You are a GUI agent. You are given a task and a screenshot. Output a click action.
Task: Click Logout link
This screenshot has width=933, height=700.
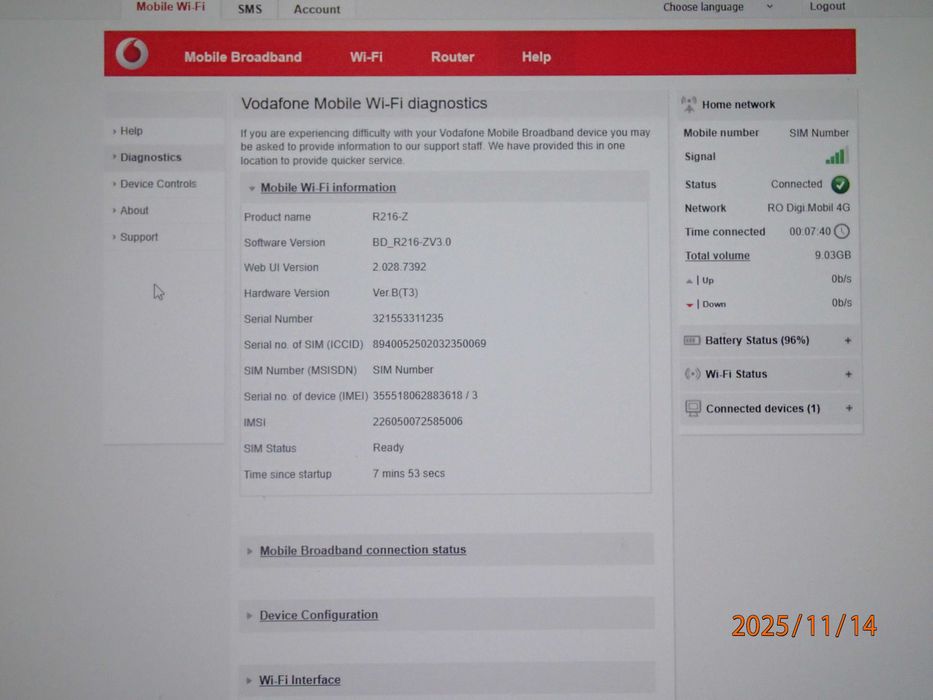(826, 7)
